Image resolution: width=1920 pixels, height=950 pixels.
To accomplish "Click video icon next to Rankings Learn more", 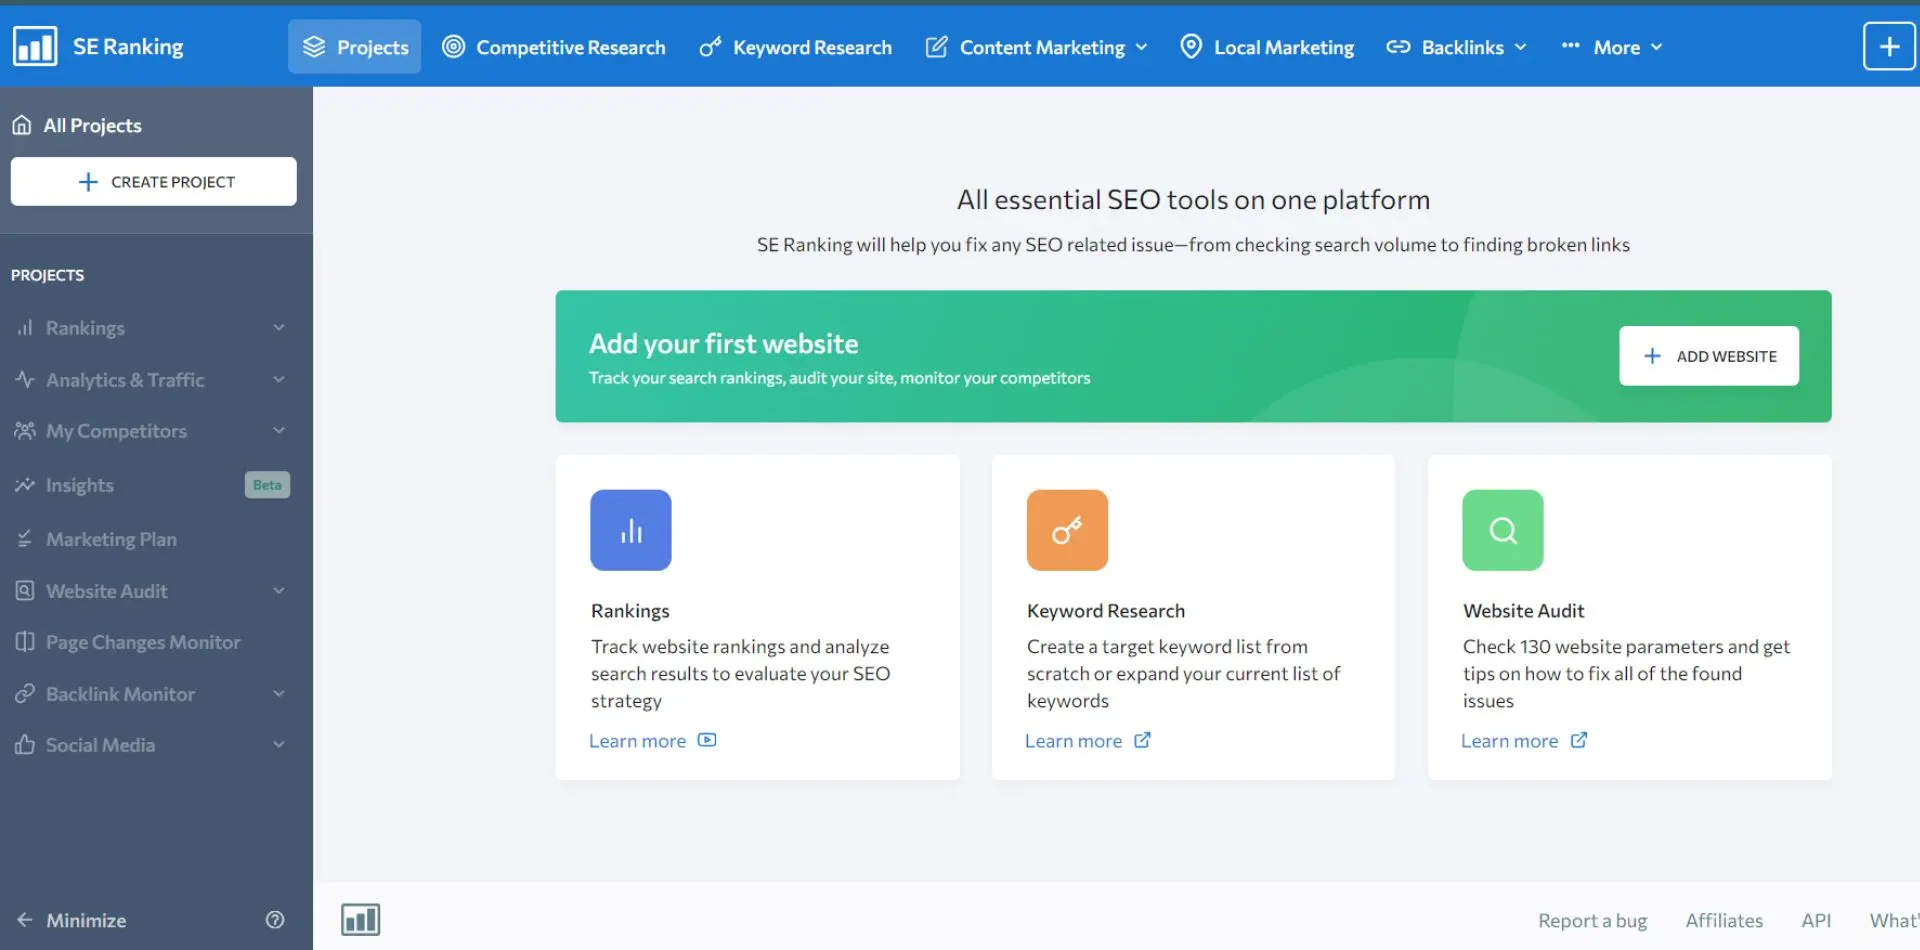I will (x=707, y=740).
